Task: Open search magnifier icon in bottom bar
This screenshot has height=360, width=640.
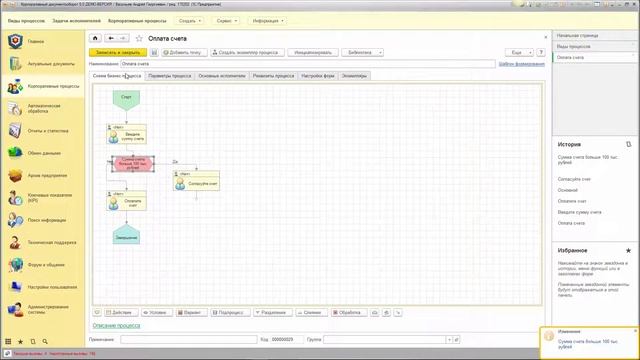Action: [x=45, y=342]
